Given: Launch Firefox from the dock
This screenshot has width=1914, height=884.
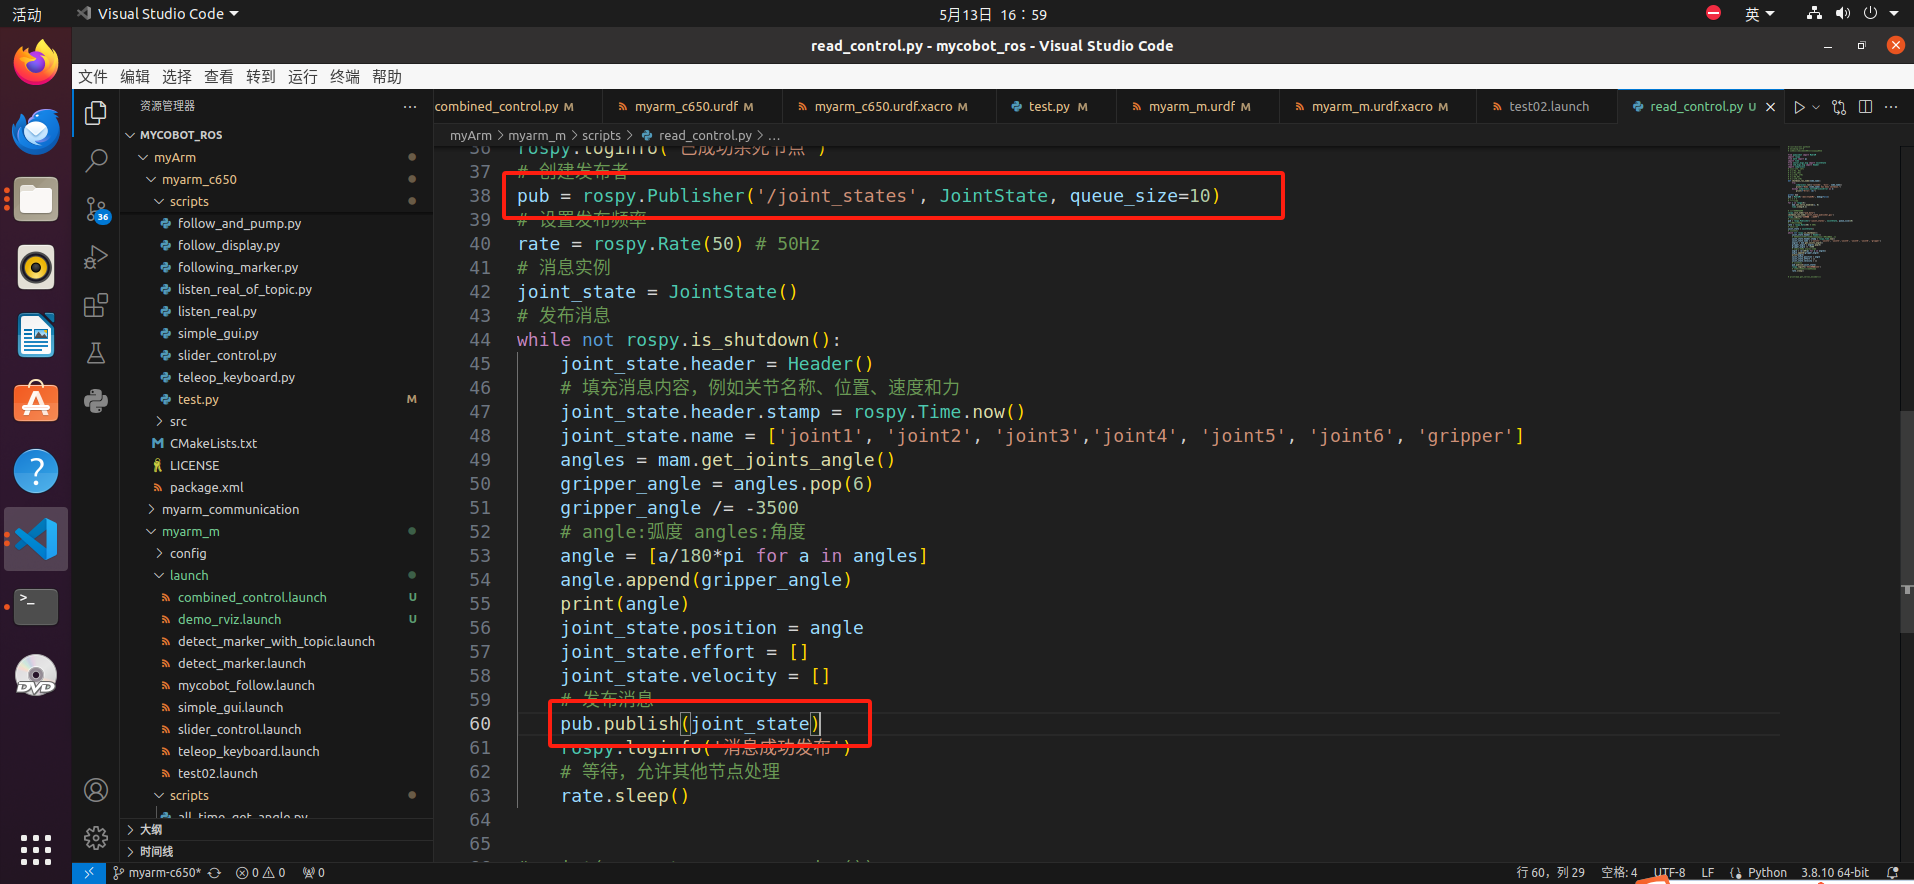Looking at the screenshot, I should click(x=36, y=64).
